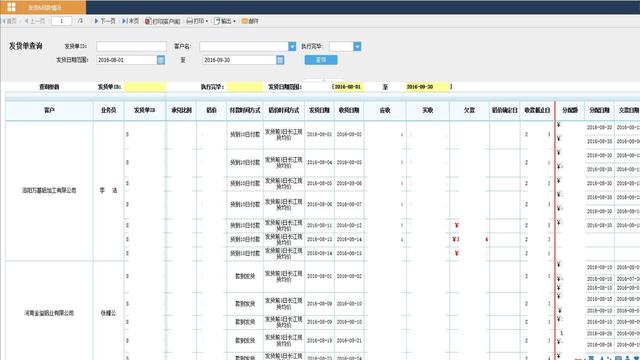The image size is (640, 360).
Task: Click yellow 2016-08-01 value in query parameters row
Action: coord(348,87)
